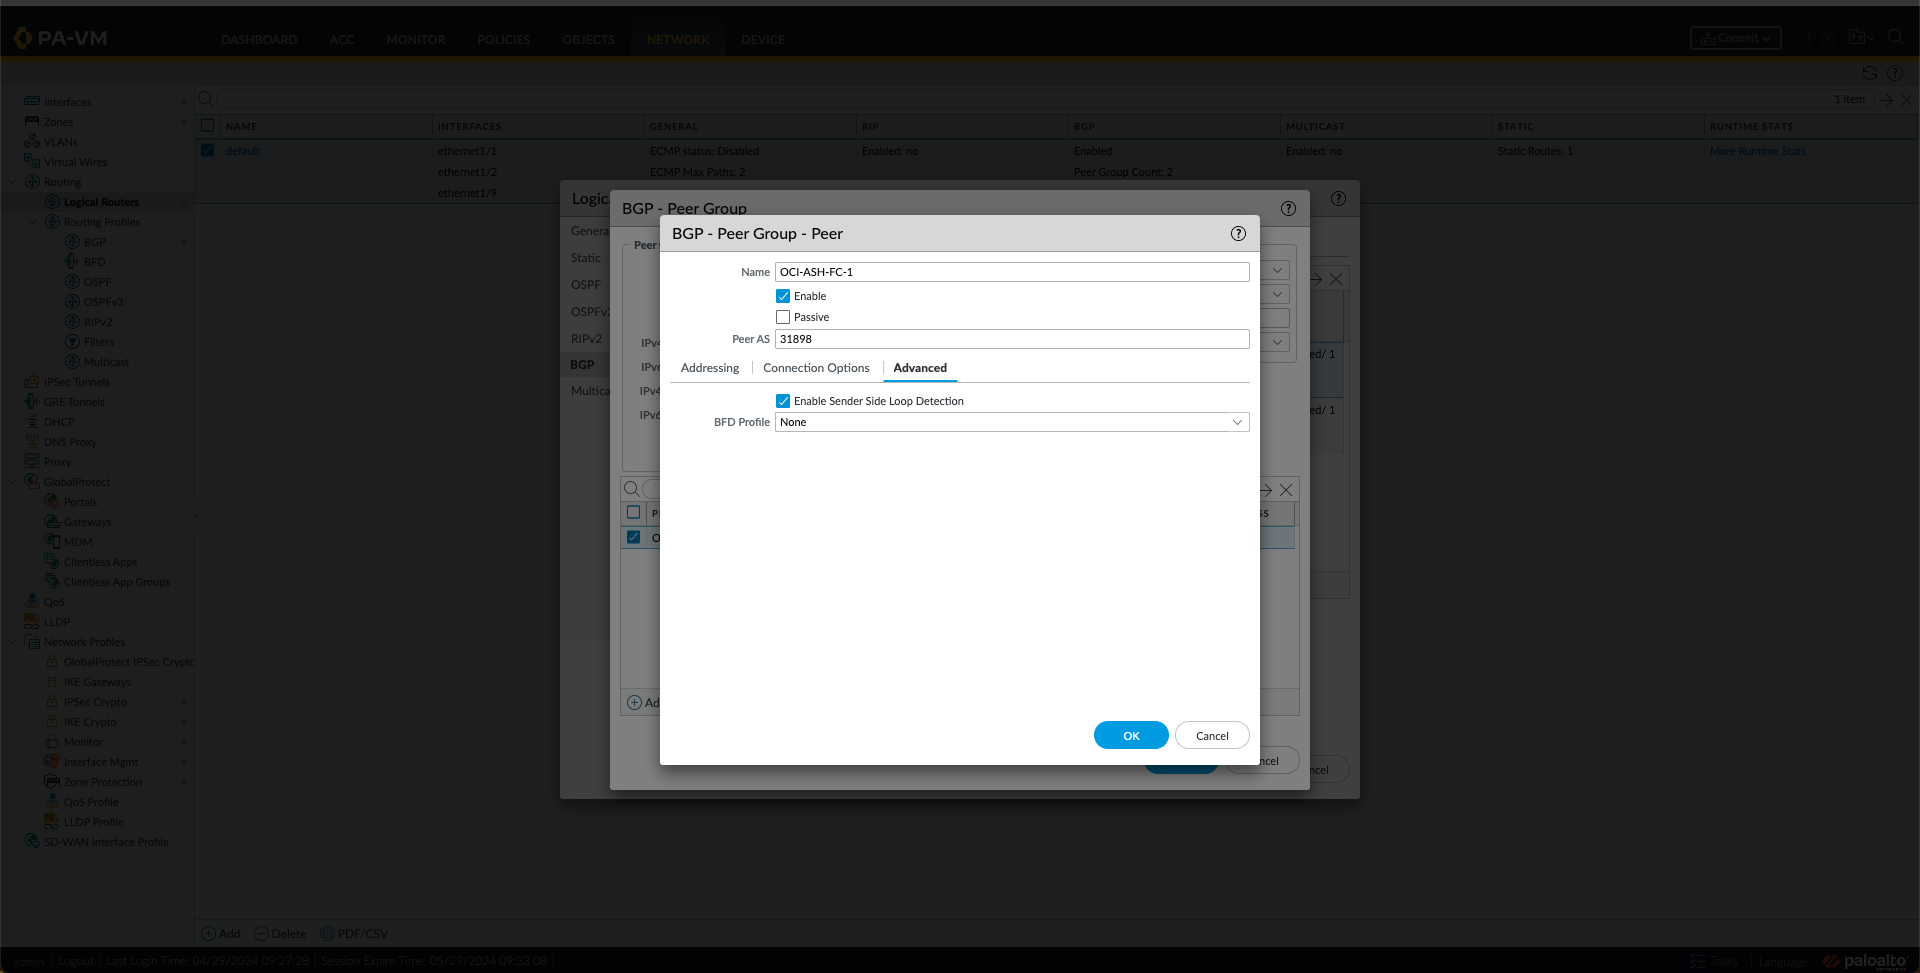Open the MONITOR menu tab
Viewport: 1920px width, 973px height.
pos(416,40)
